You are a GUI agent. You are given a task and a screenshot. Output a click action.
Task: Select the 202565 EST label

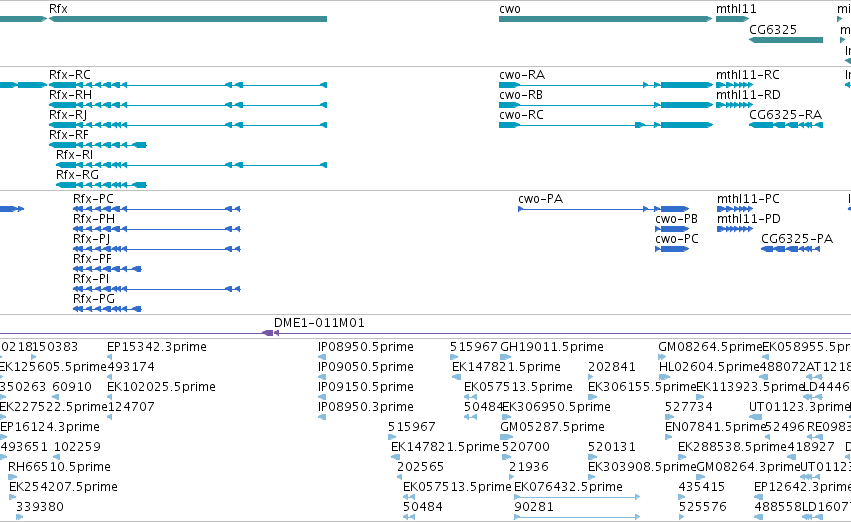(421, 467)
